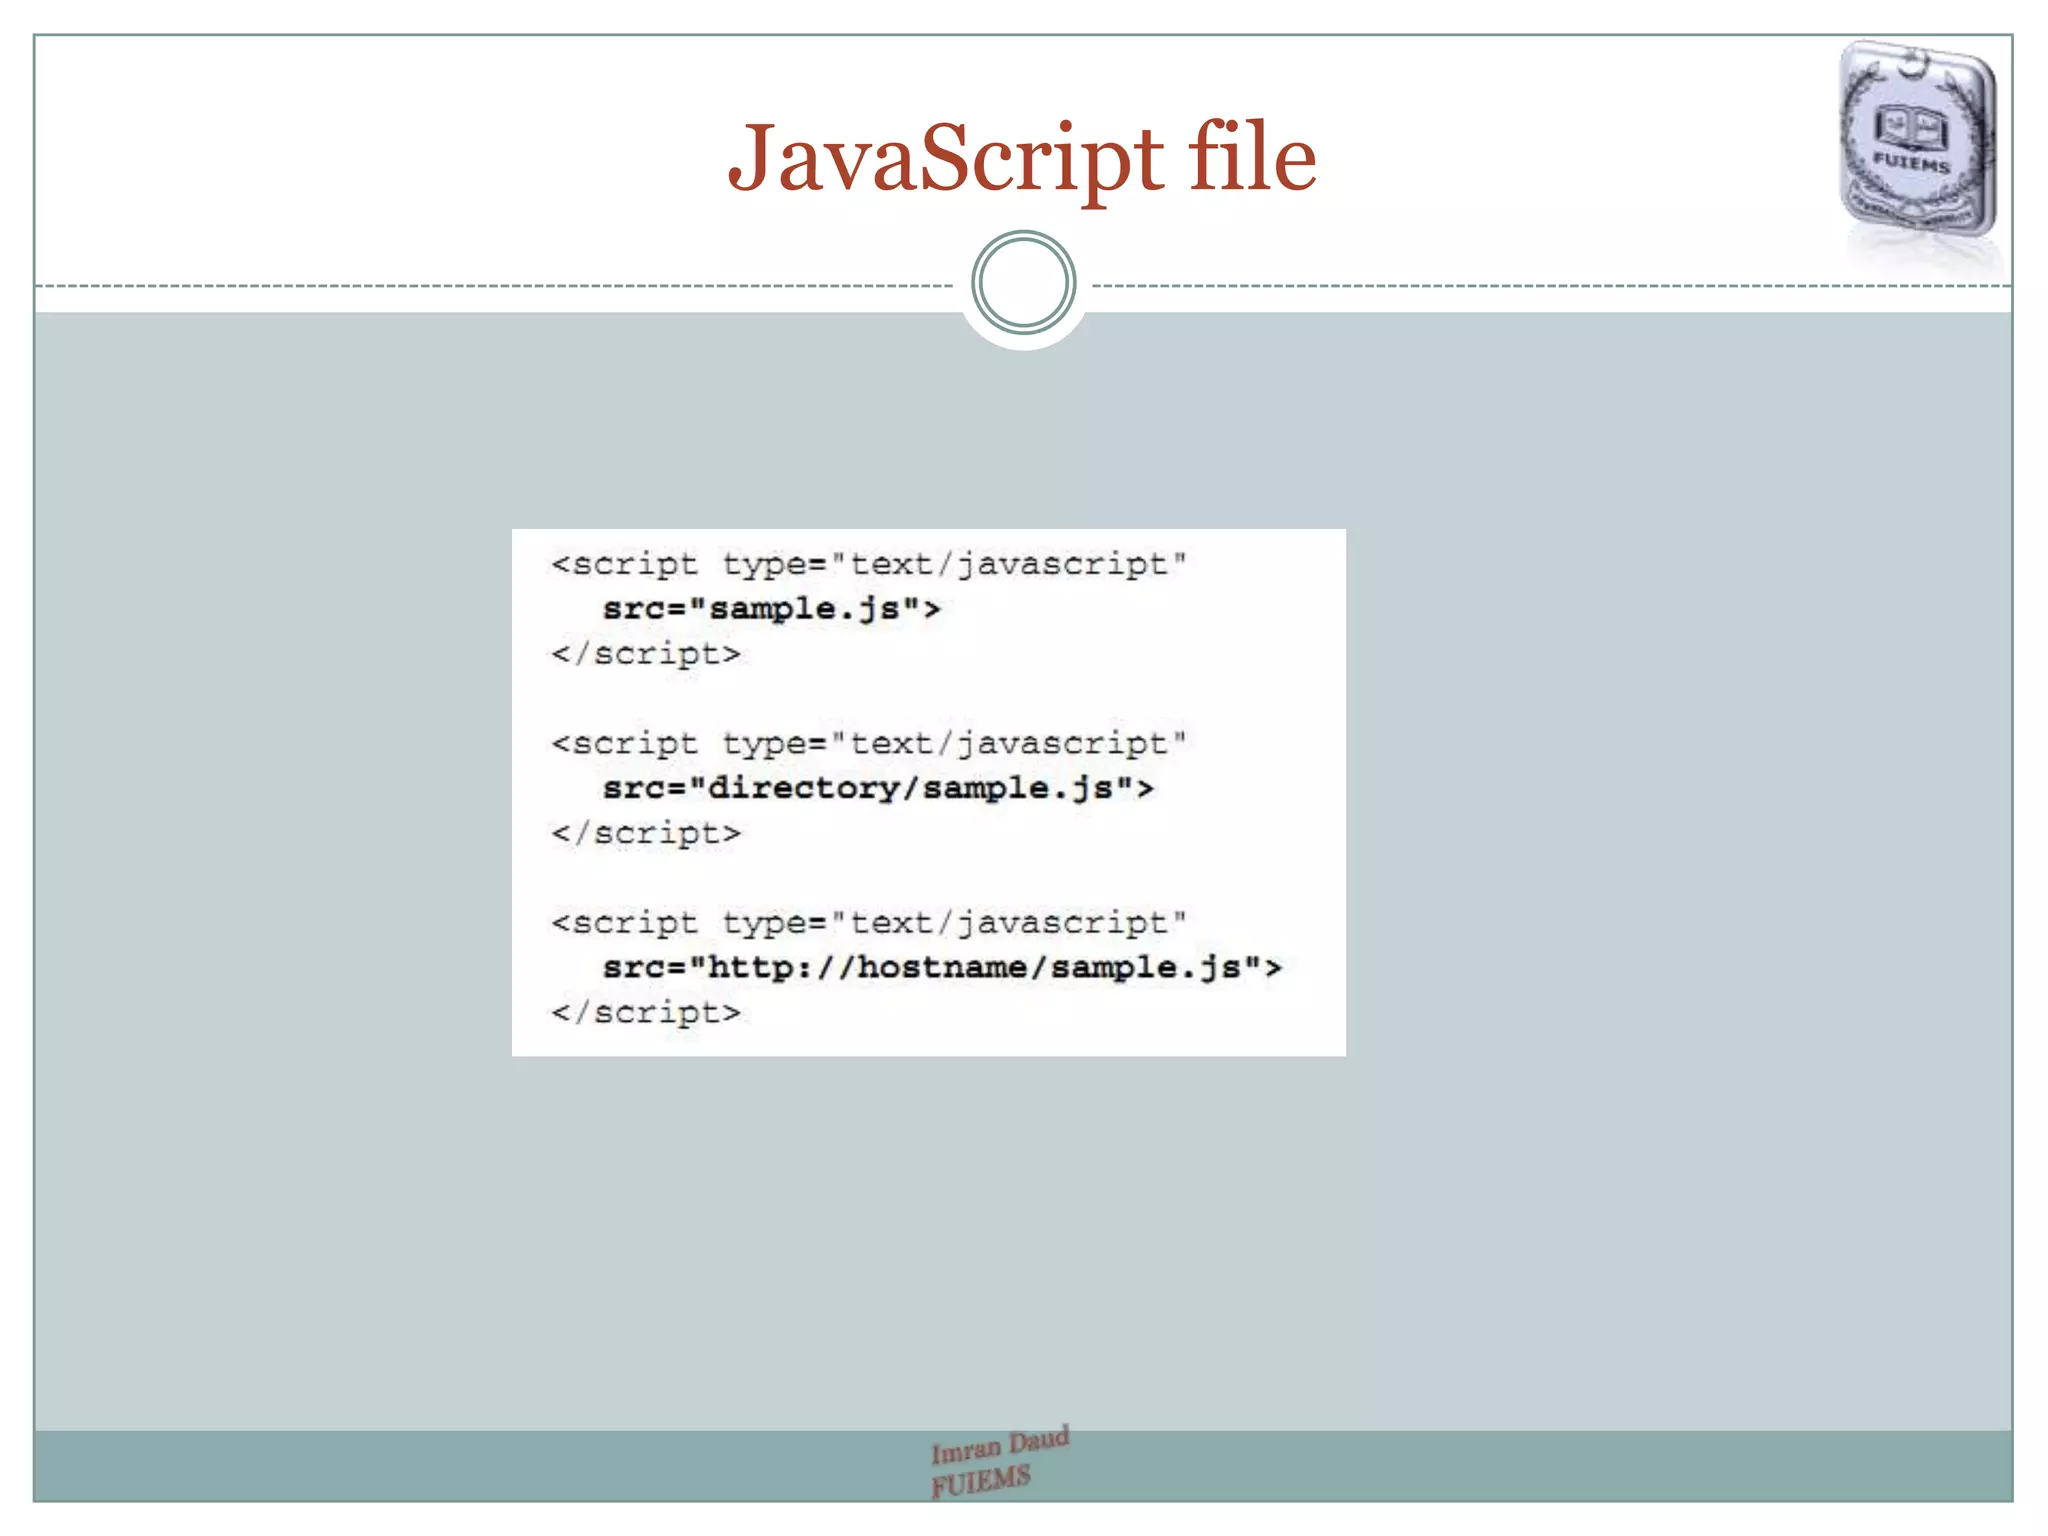Click the footer text 'Imran Daud'

coord(1000,1444)
